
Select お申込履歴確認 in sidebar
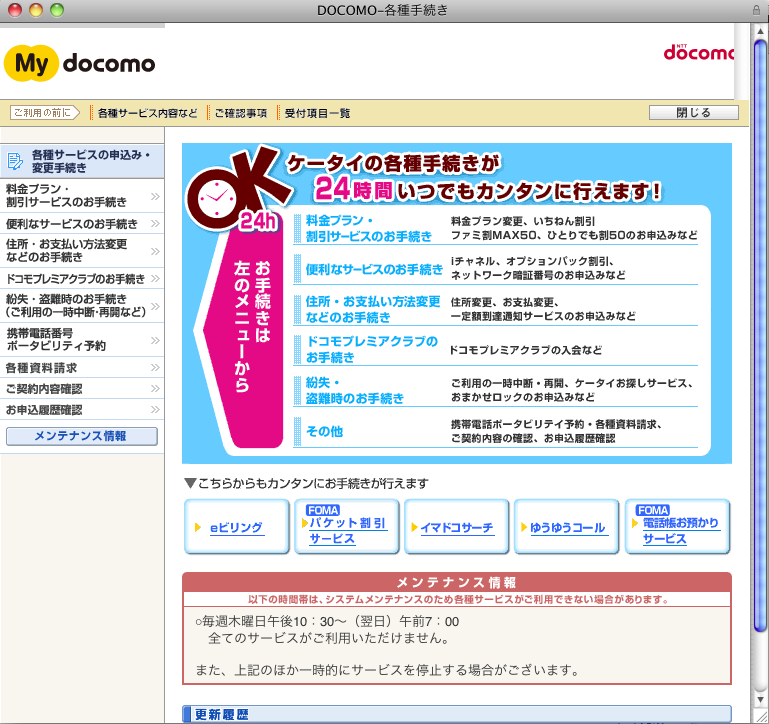(x=82, y=410)
